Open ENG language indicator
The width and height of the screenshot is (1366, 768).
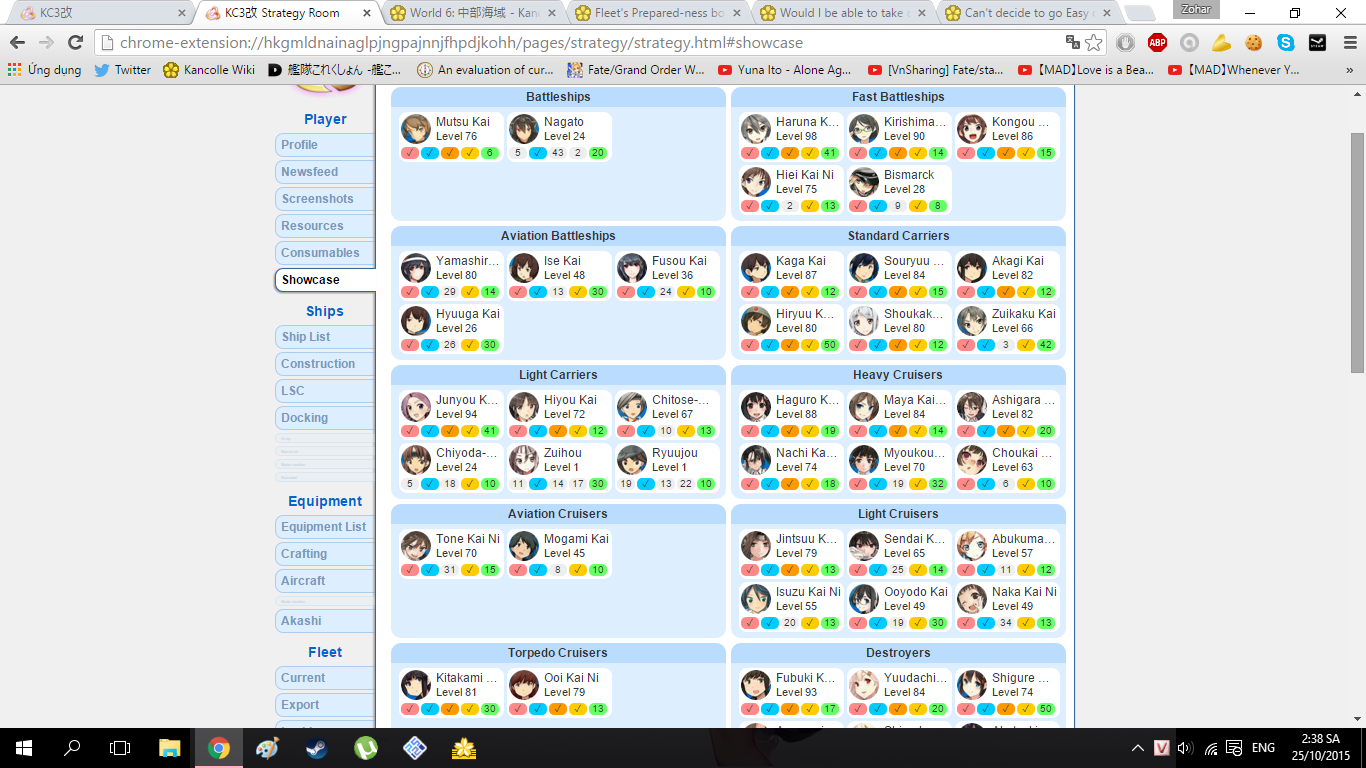pyautogui.click(x=1263, y=748)
